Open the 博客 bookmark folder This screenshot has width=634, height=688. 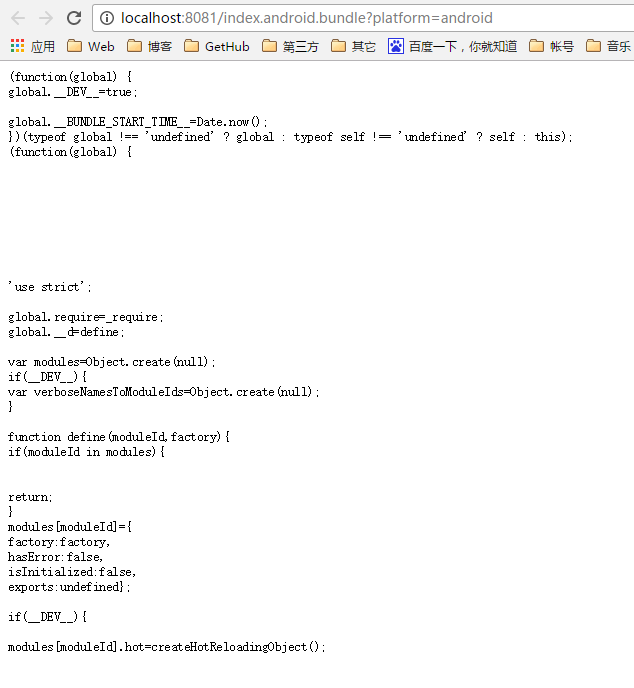149,46
